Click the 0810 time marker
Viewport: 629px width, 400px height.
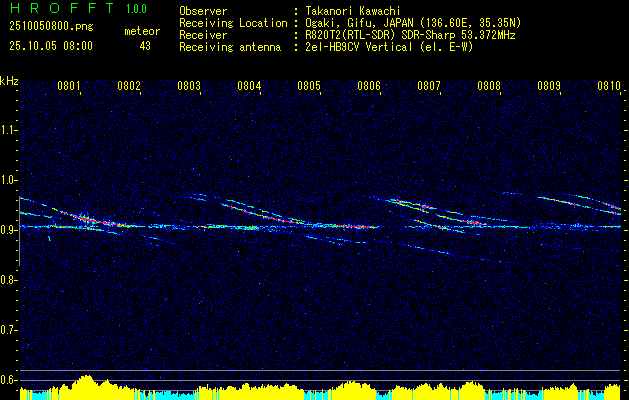609,86
